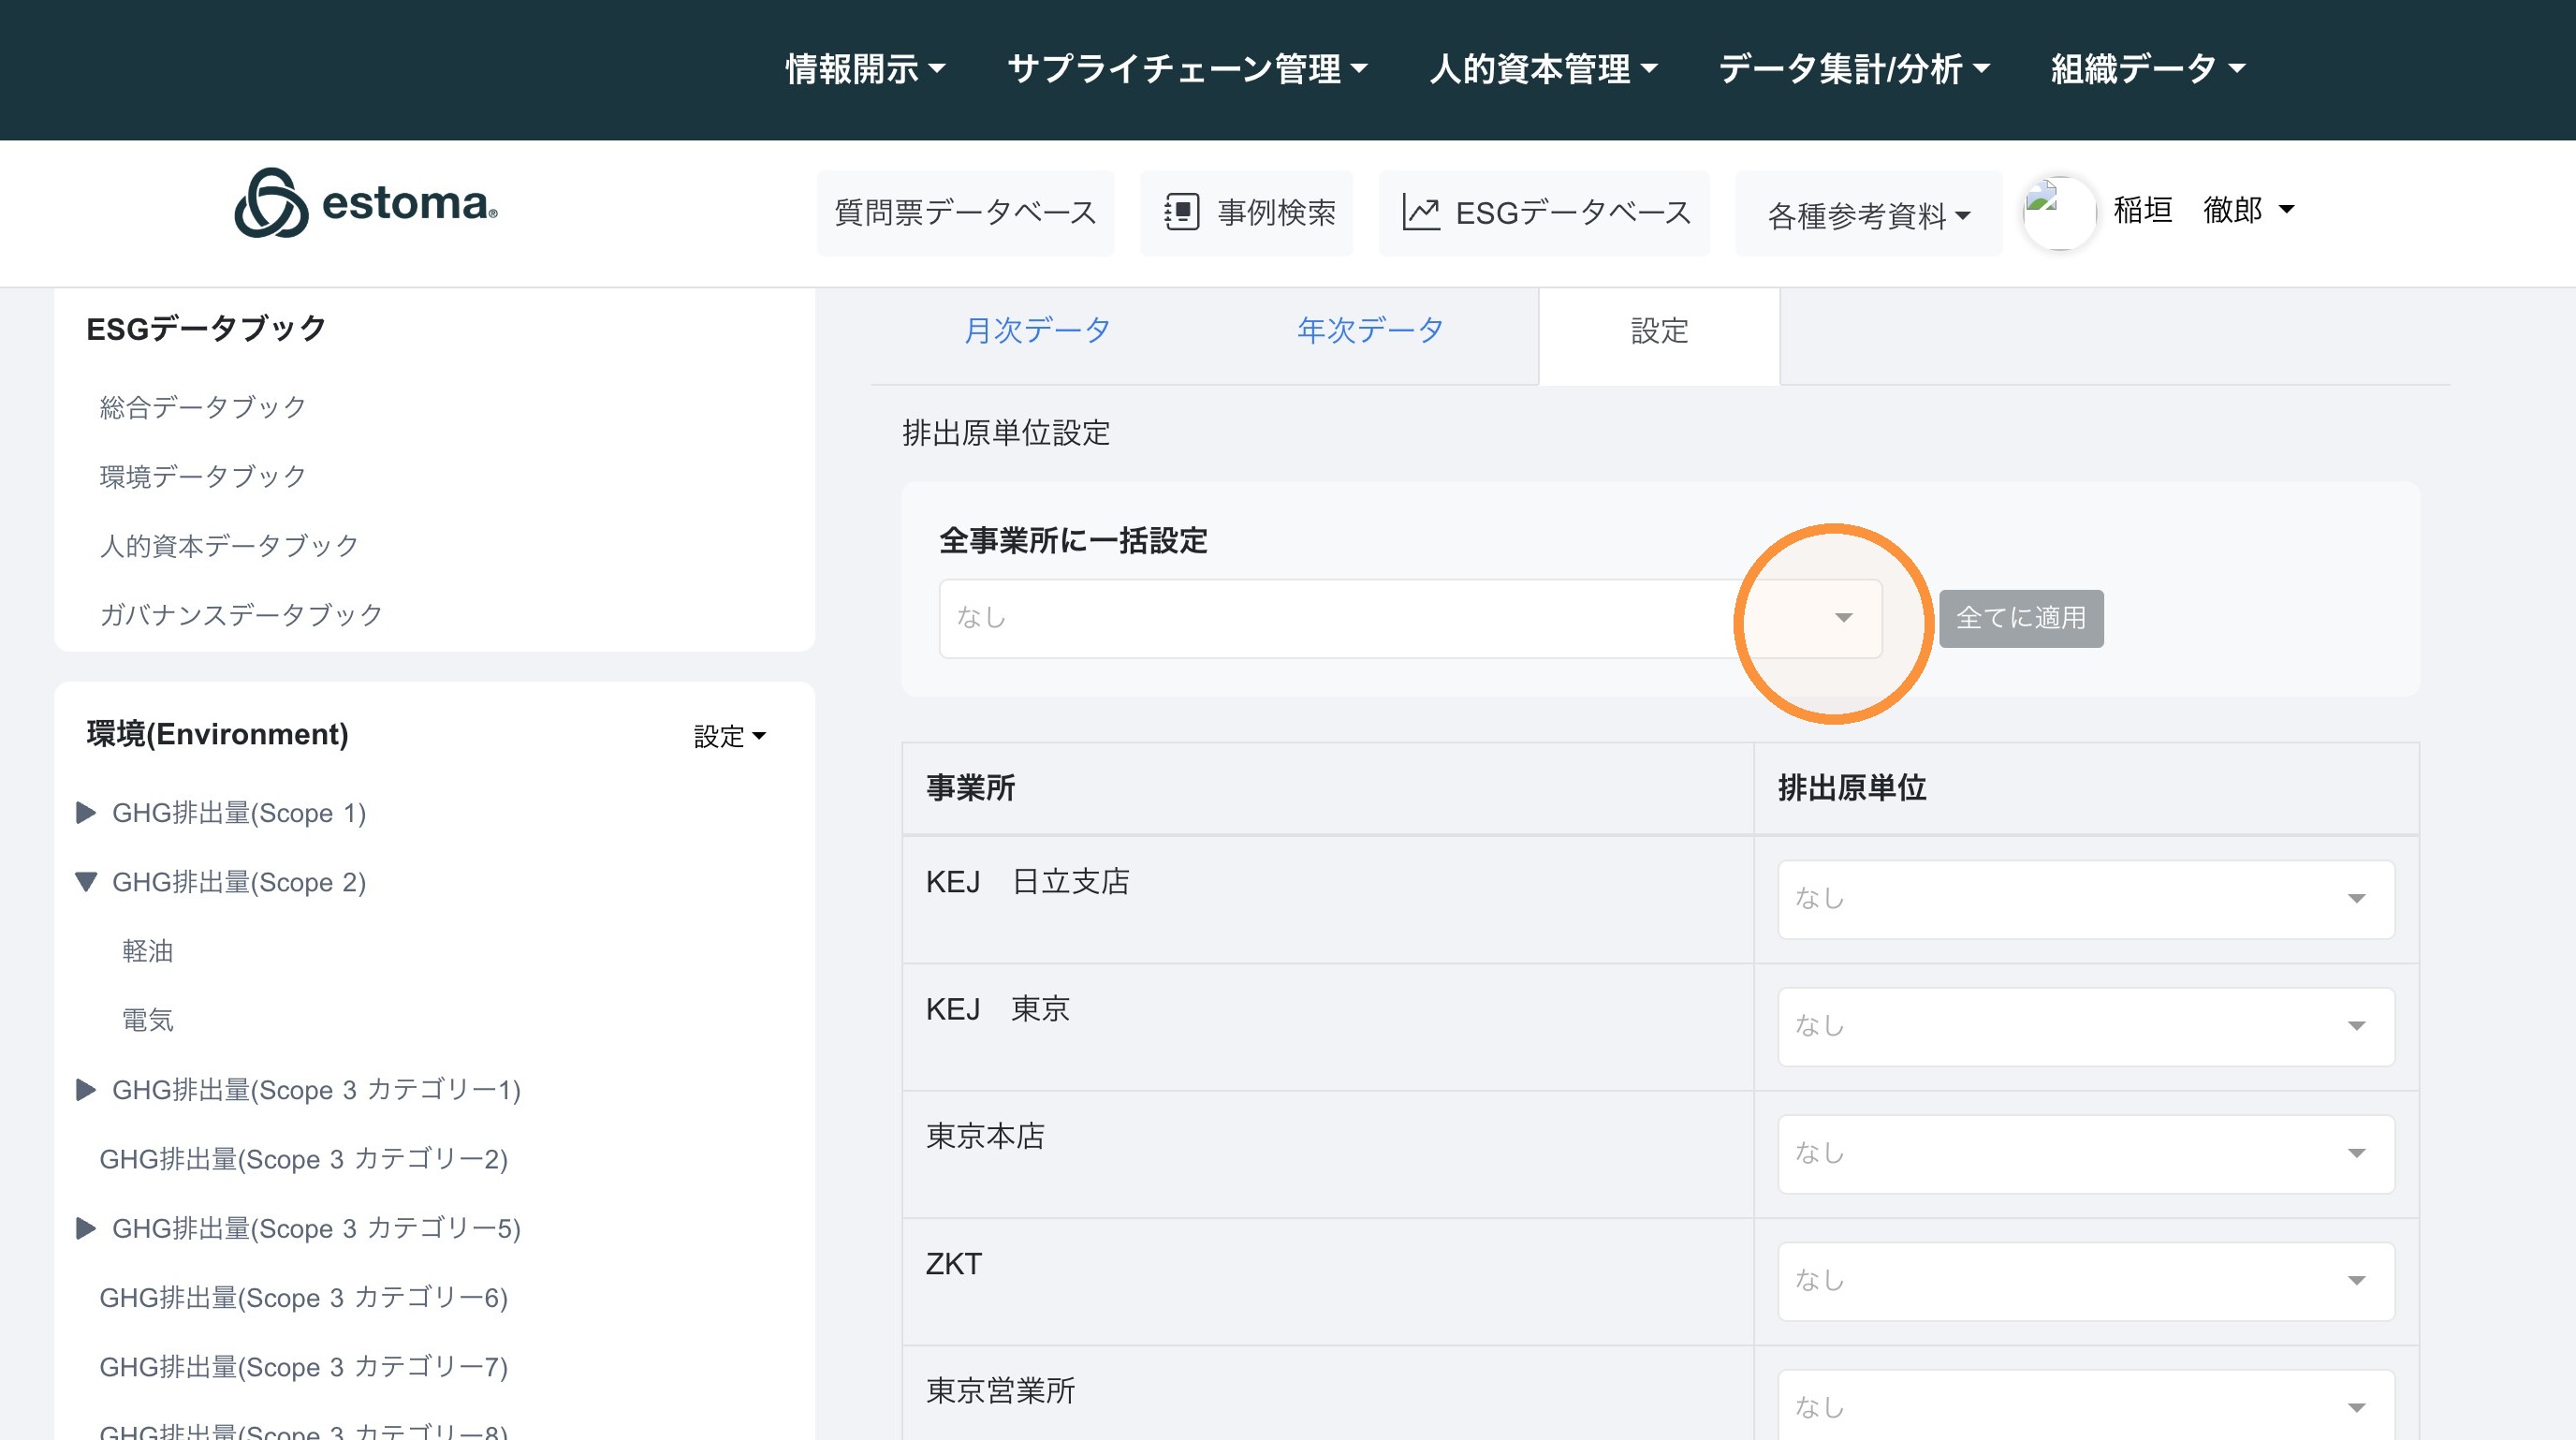Open 人的資本データブック link

tap(229, 545)
